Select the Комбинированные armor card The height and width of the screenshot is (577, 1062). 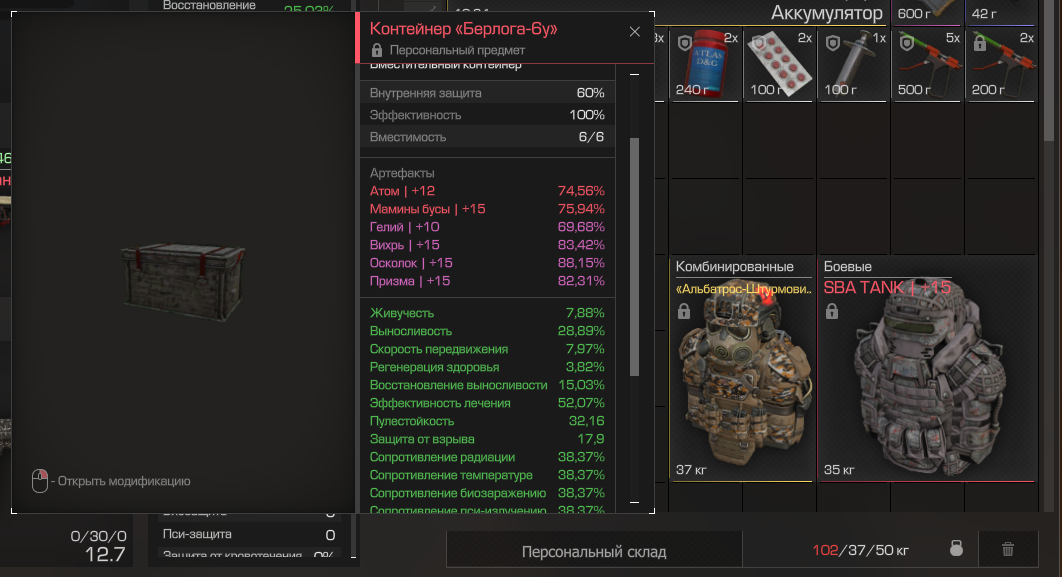tap(741, 370)
